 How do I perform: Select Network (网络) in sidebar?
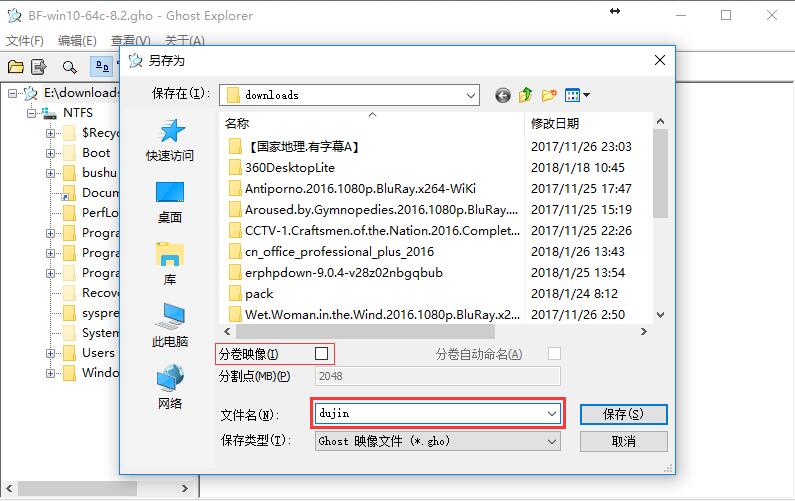[170, 388]
